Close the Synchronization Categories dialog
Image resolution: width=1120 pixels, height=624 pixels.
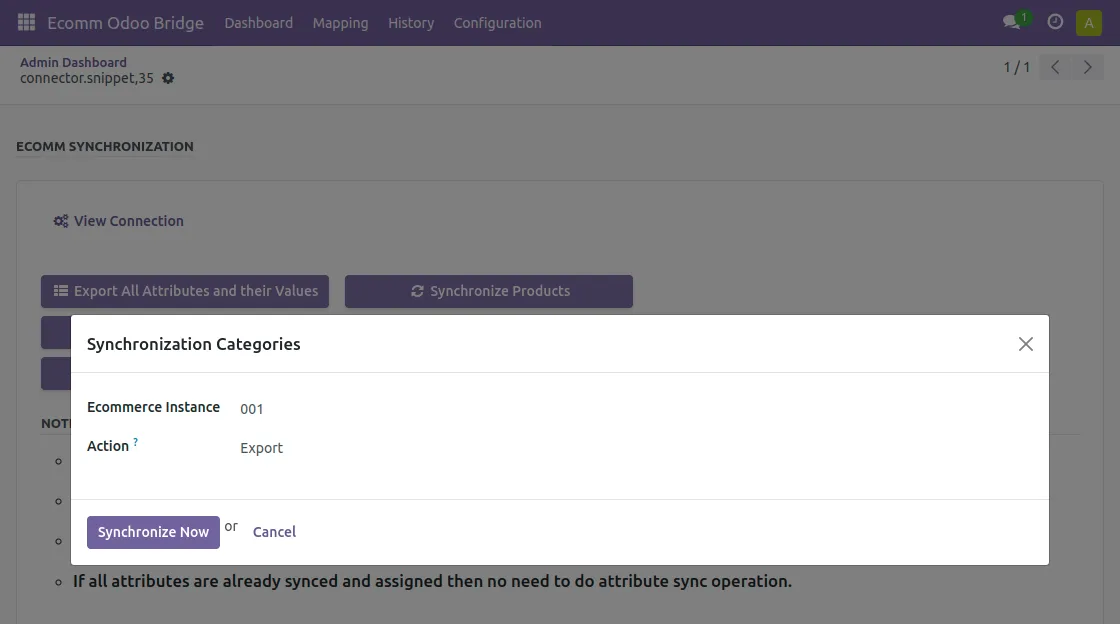coord(1025,343)
